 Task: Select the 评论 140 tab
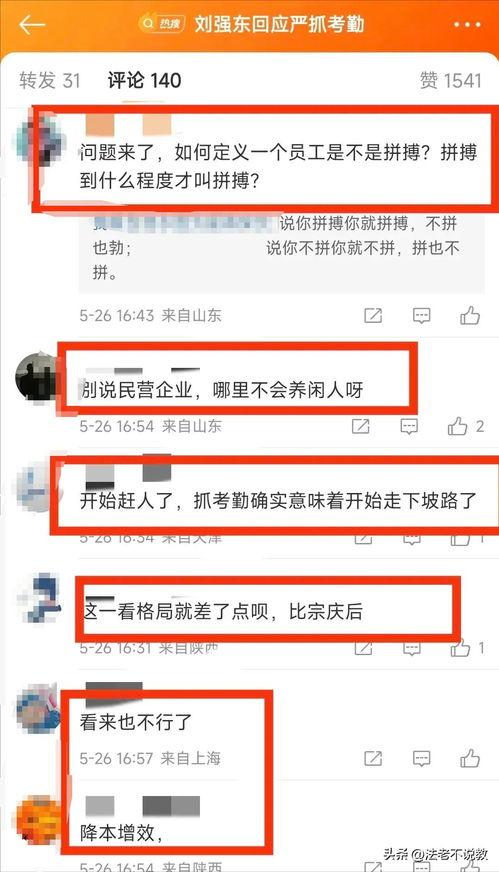pyautogui.click(x=145, y=81)
